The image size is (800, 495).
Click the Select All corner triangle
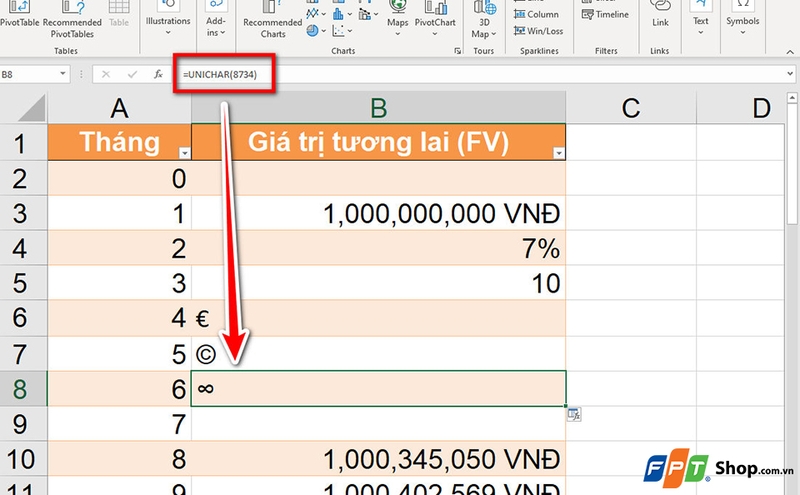31,109
